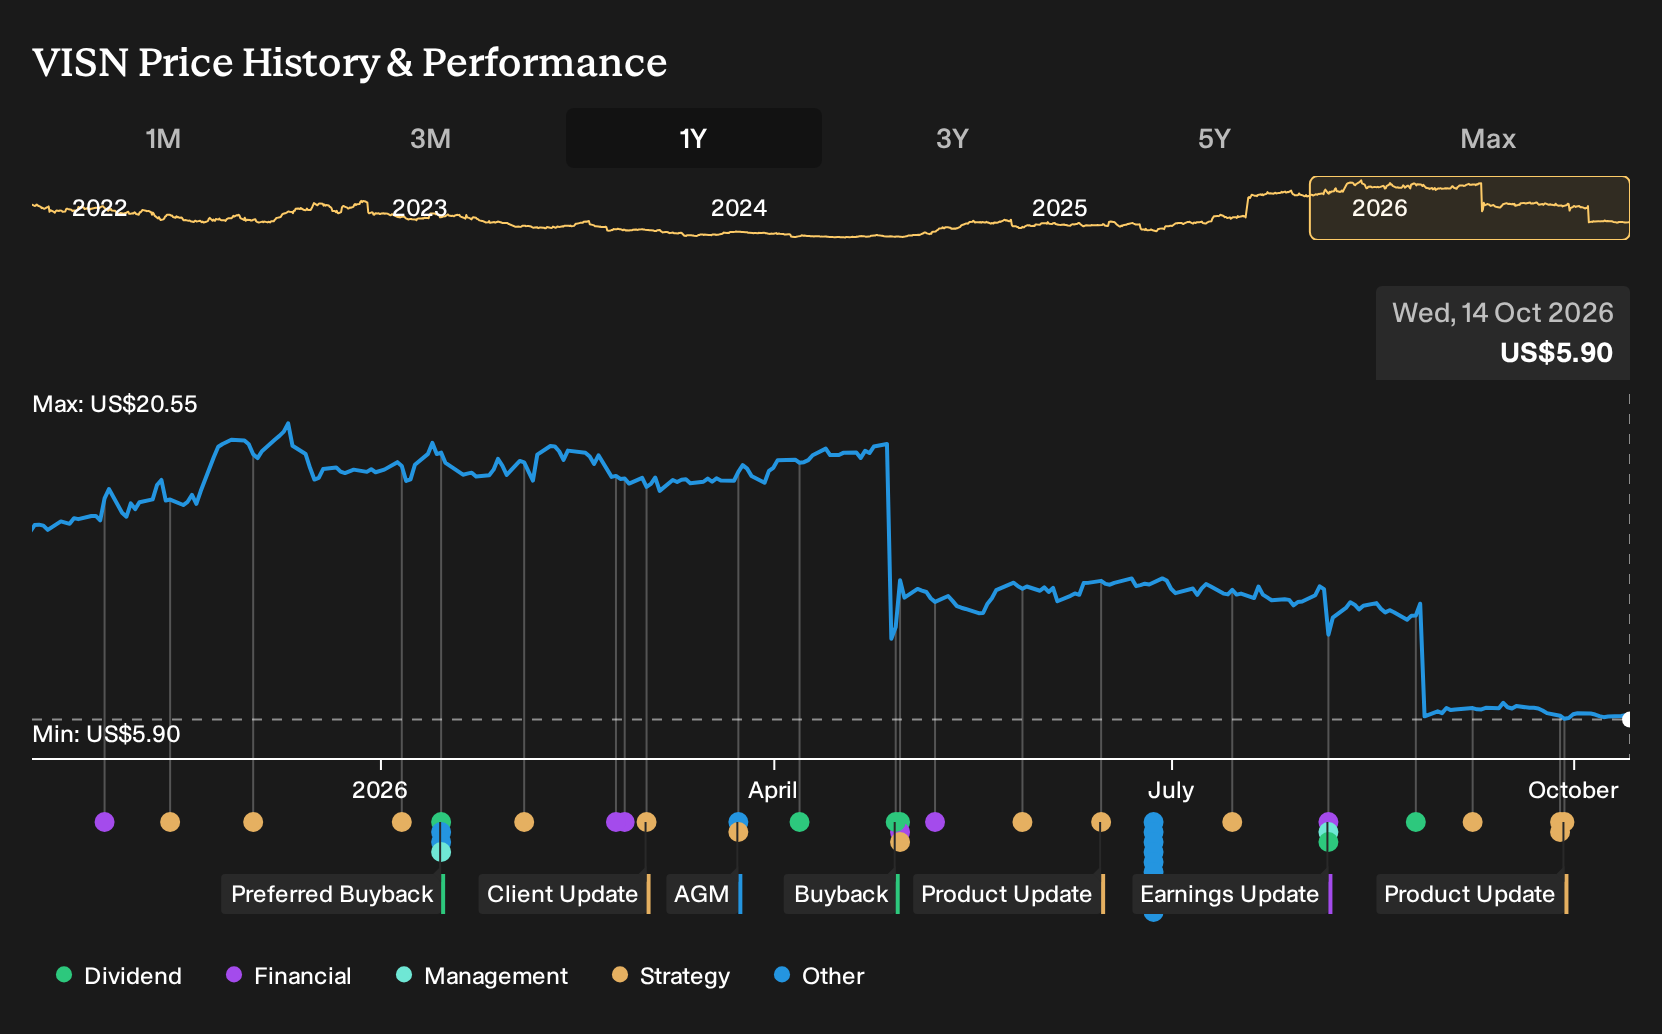Click the first purple Financial event marker
1662x1034 pixels.
[104, 822]
